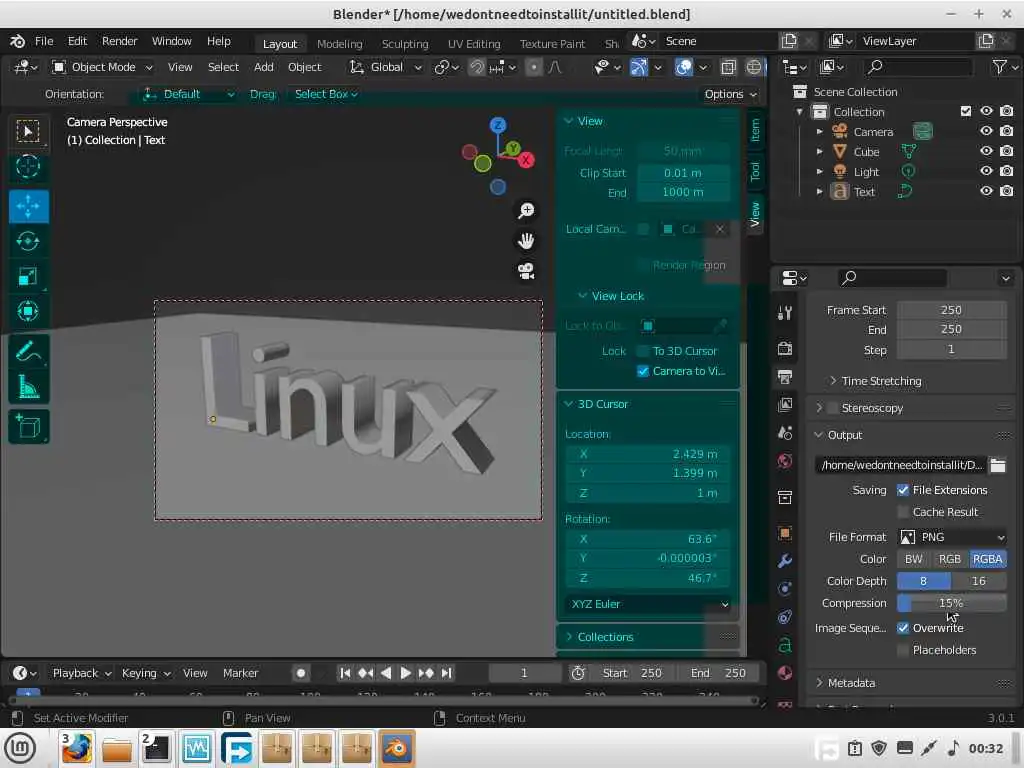The height and width of the screenshot is (768, 1024).
Task: Select the Cursor tool
Action: click(28, 167)
